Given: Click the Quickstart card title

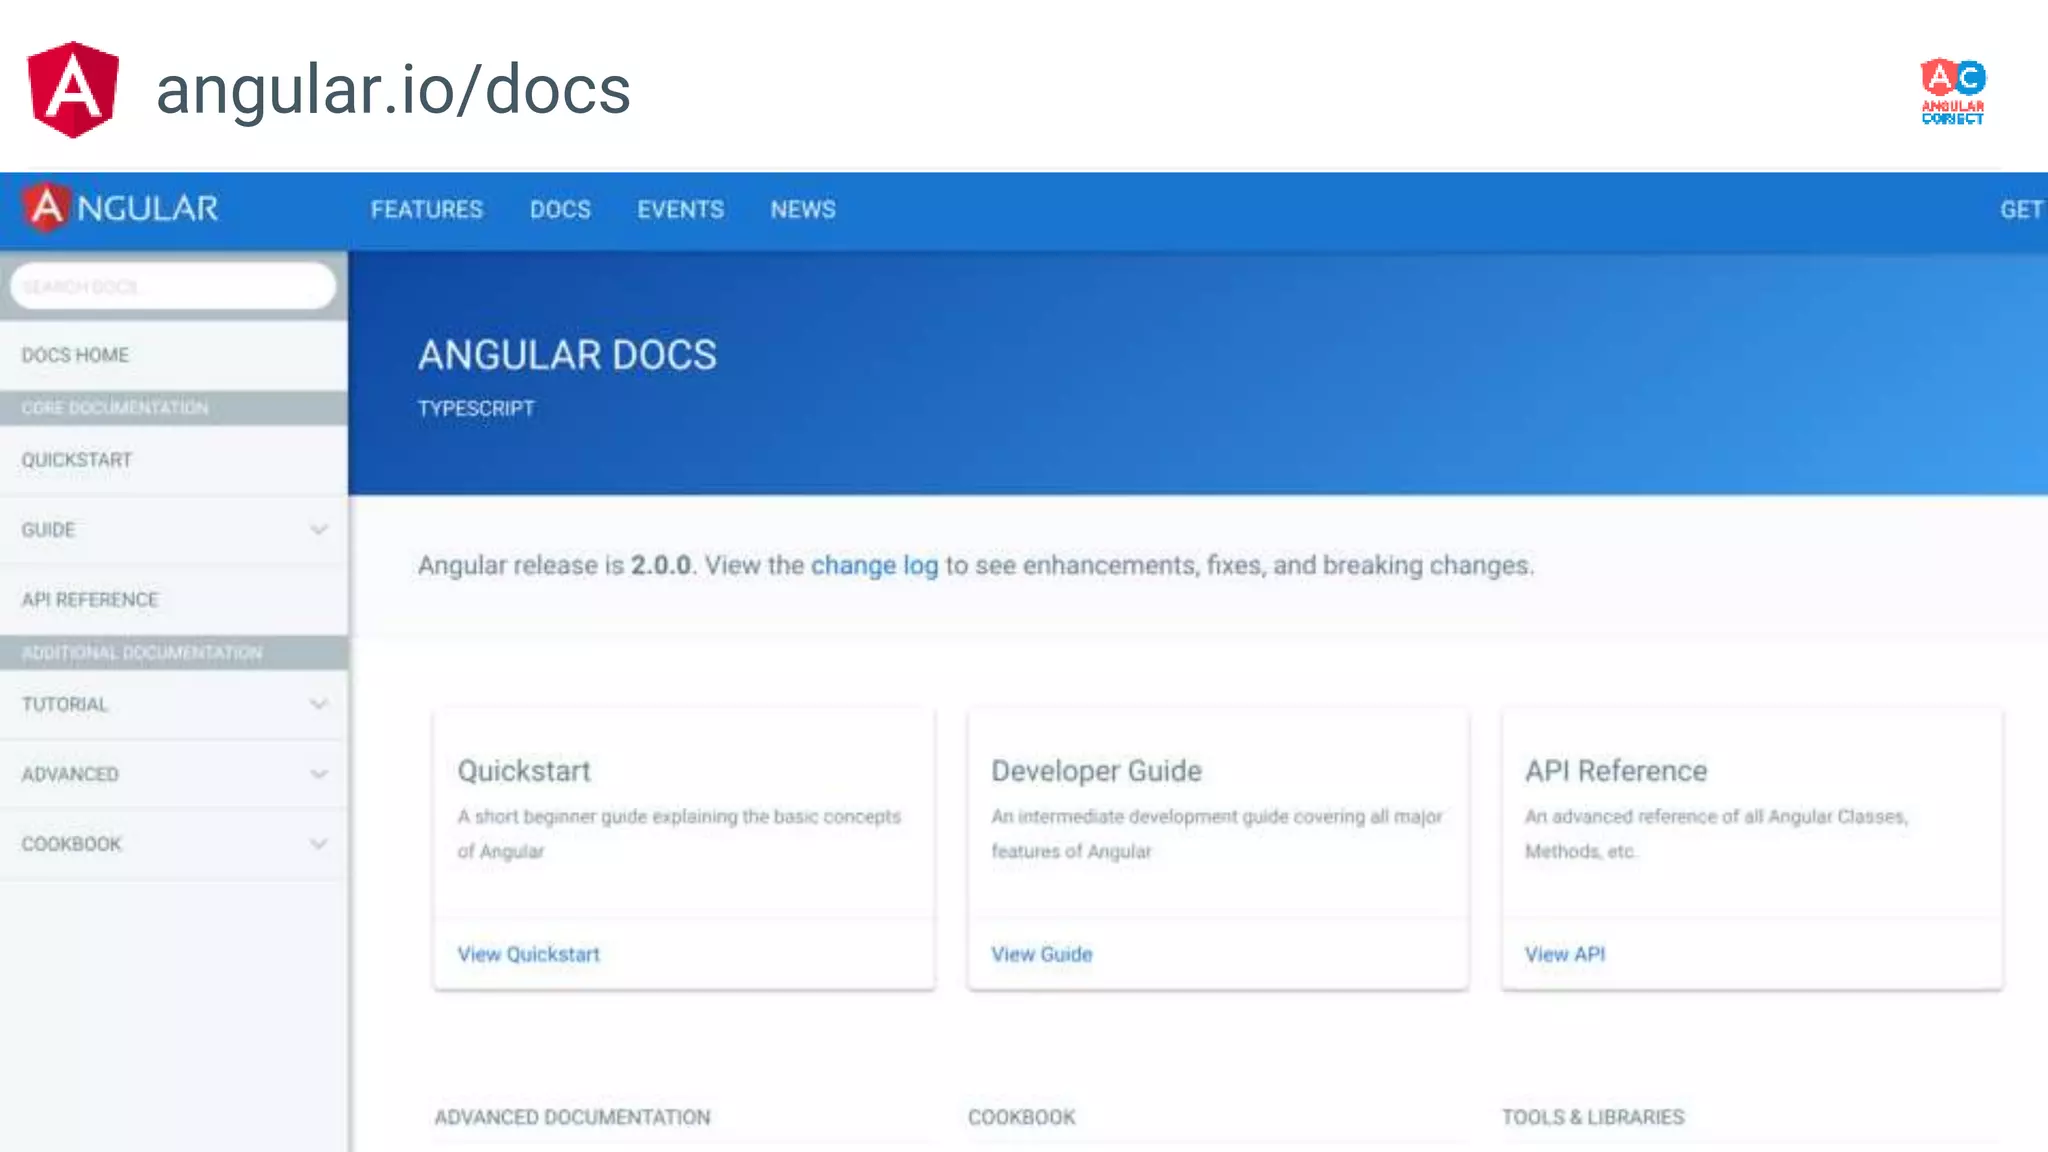Looking at the screenshot, I should tap(524, 771).
